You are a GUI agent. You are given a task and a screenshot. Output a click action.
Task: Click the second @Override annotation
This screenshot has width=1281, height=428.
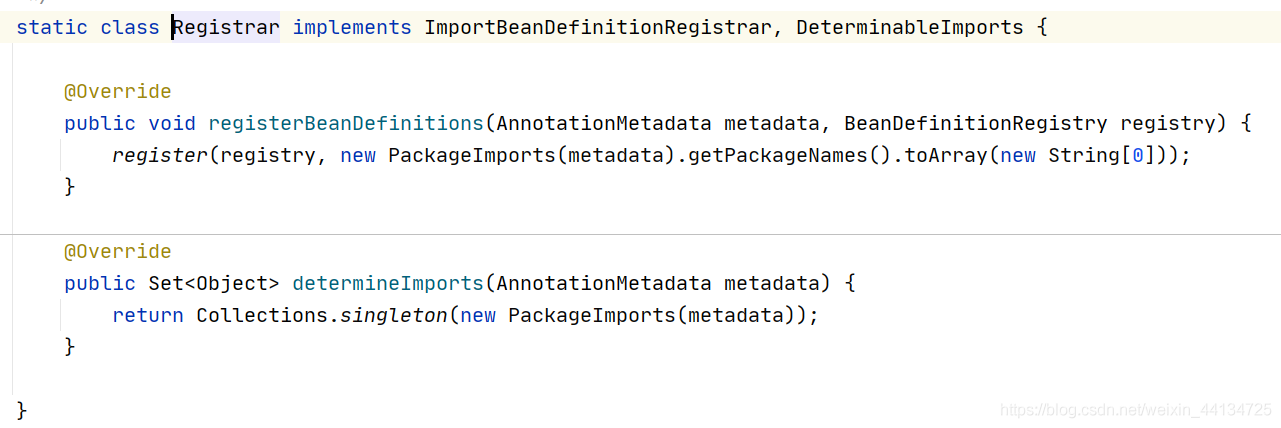(x=118, y=251)
